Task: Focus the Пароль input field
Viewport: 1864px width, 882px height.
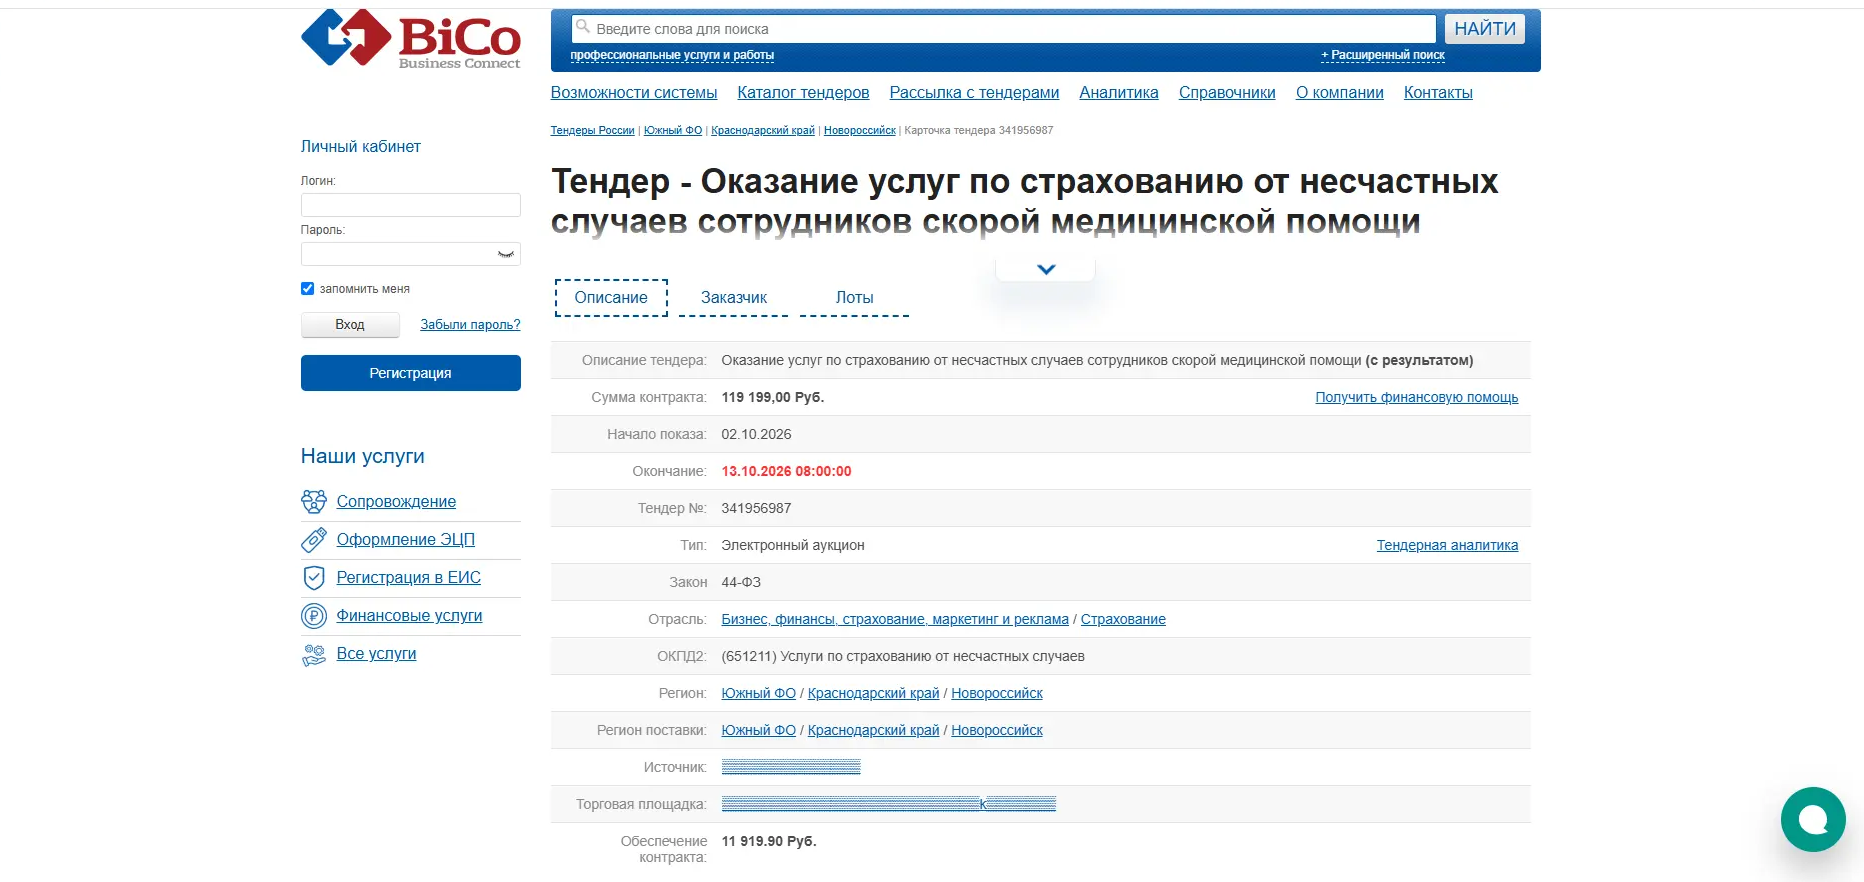Action: pyautogui.click(x=411, y=254)
